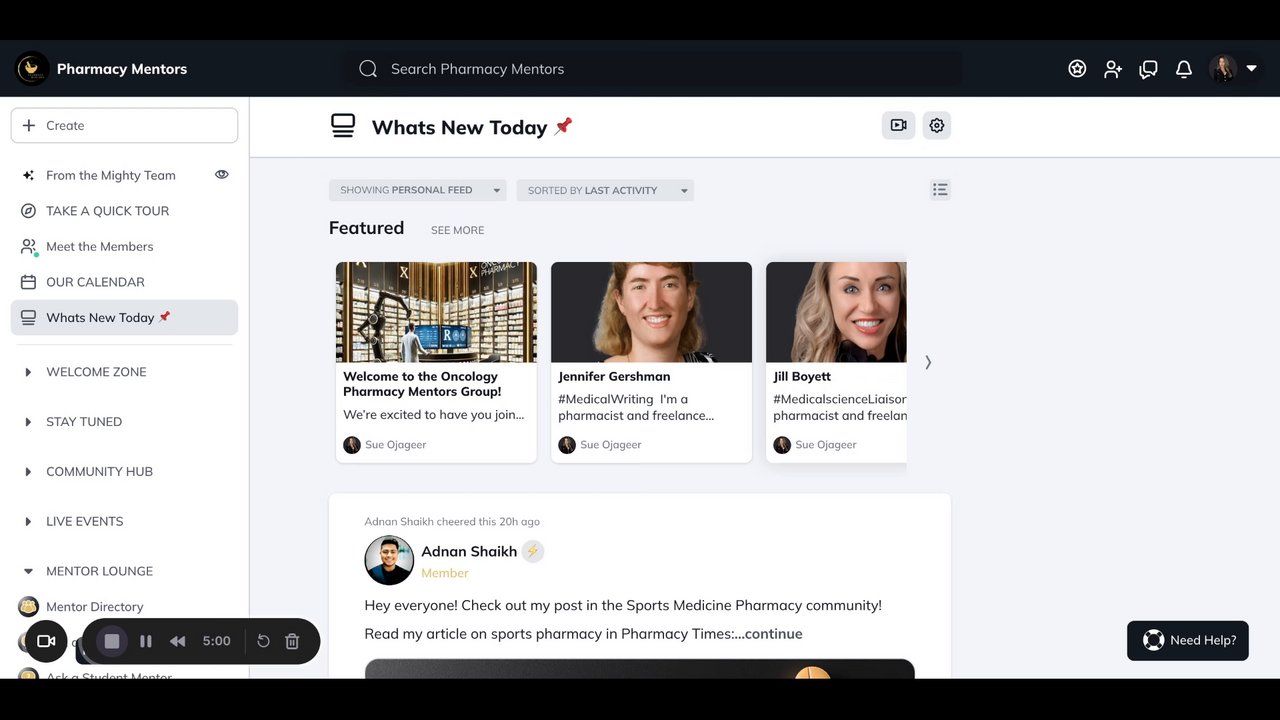Open OUR CALENDAR
The width and height of the screenshot is (1280, 720).
pyautogui.click(x=95, y=282)
